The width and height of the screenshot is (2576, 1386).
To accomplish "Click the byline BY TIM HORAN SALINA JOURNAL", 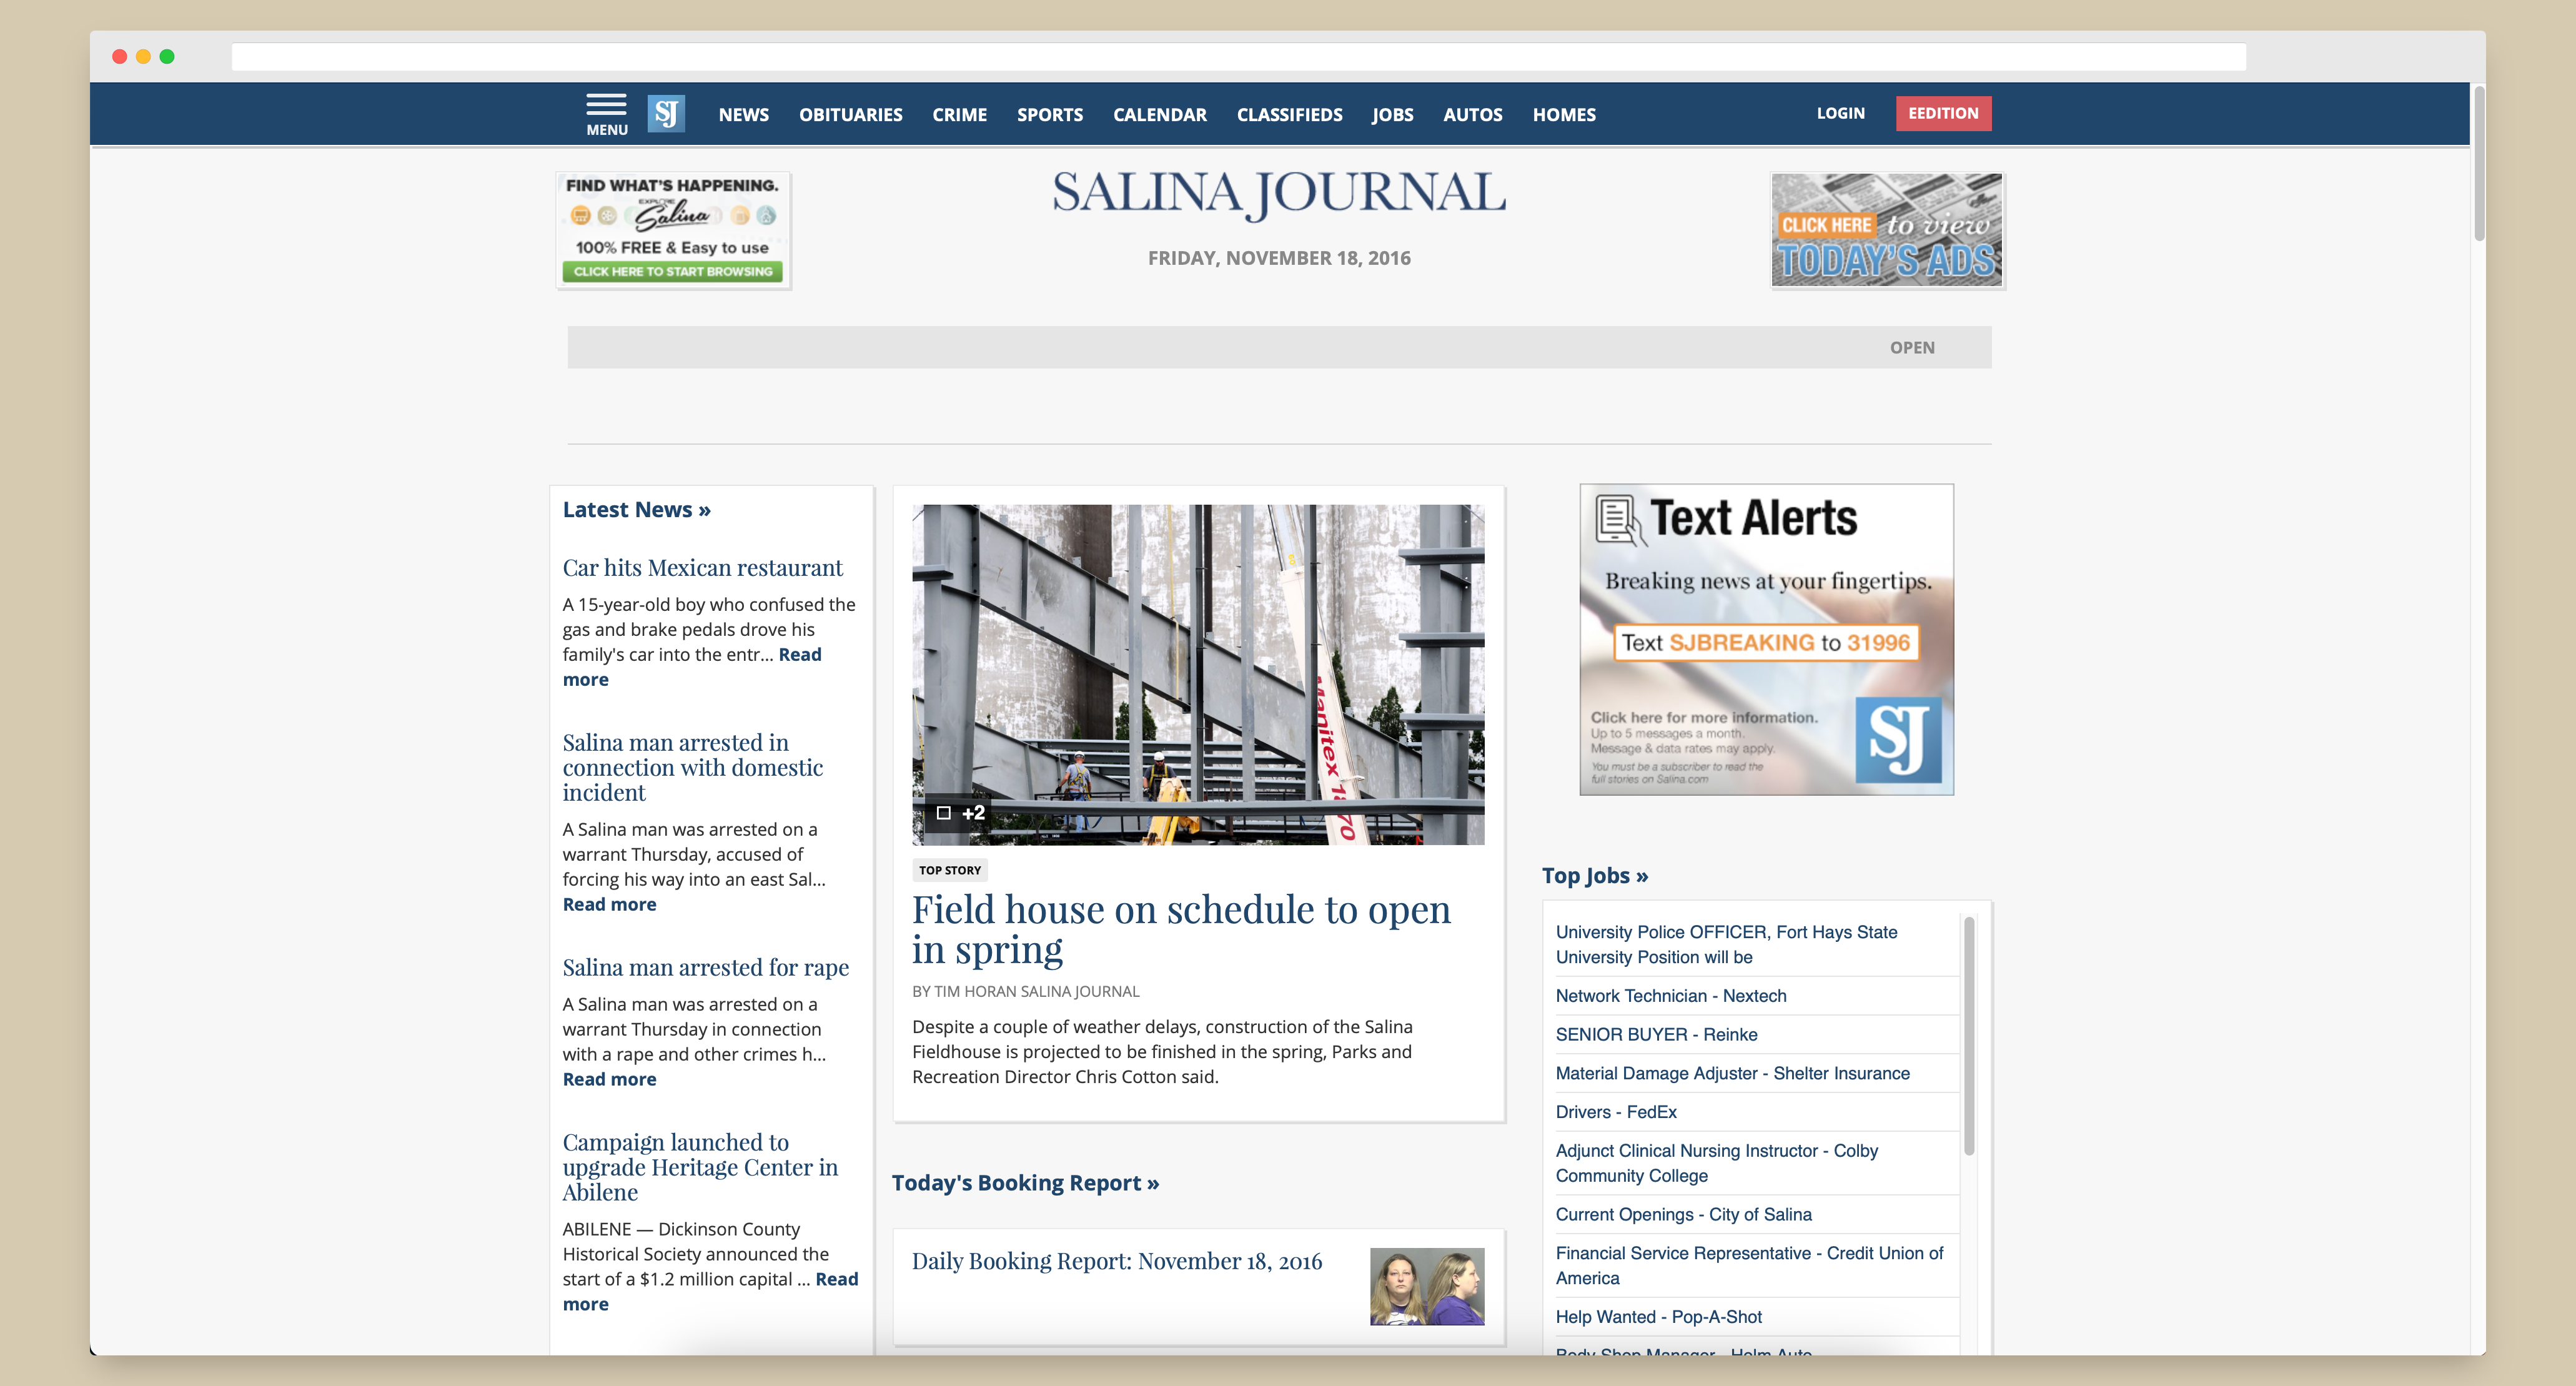I will (x=1025, y=991).
